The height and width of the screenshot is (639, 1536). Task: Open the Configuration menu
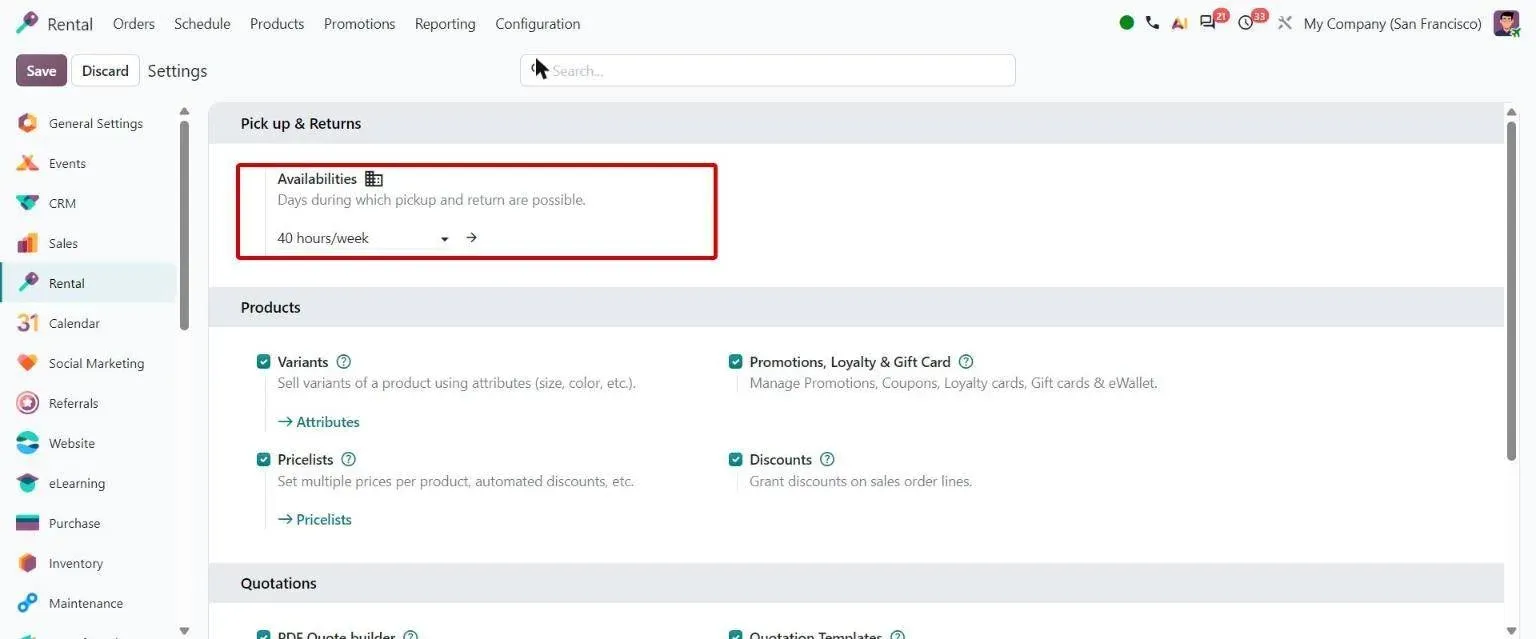[x=538, y=23]
